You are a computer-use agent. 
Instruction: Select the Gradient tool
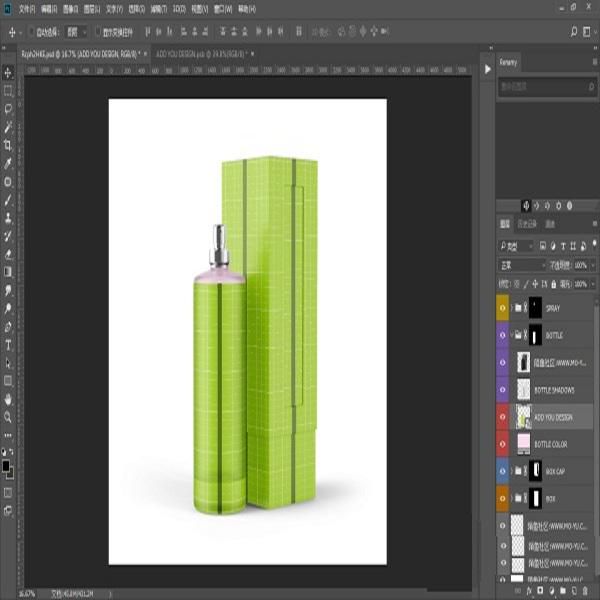coord(8,272)
